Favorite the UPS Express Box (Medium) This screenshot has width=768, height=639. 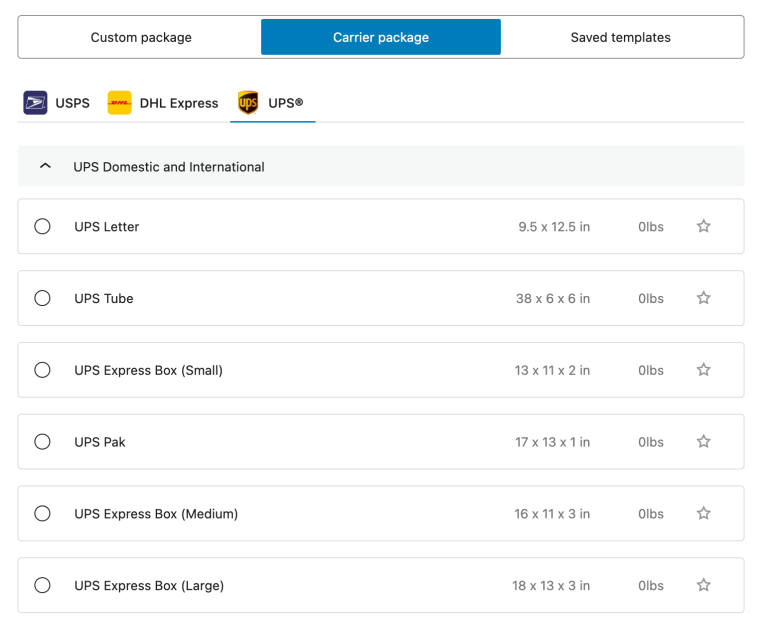click(x=703, y=514)
